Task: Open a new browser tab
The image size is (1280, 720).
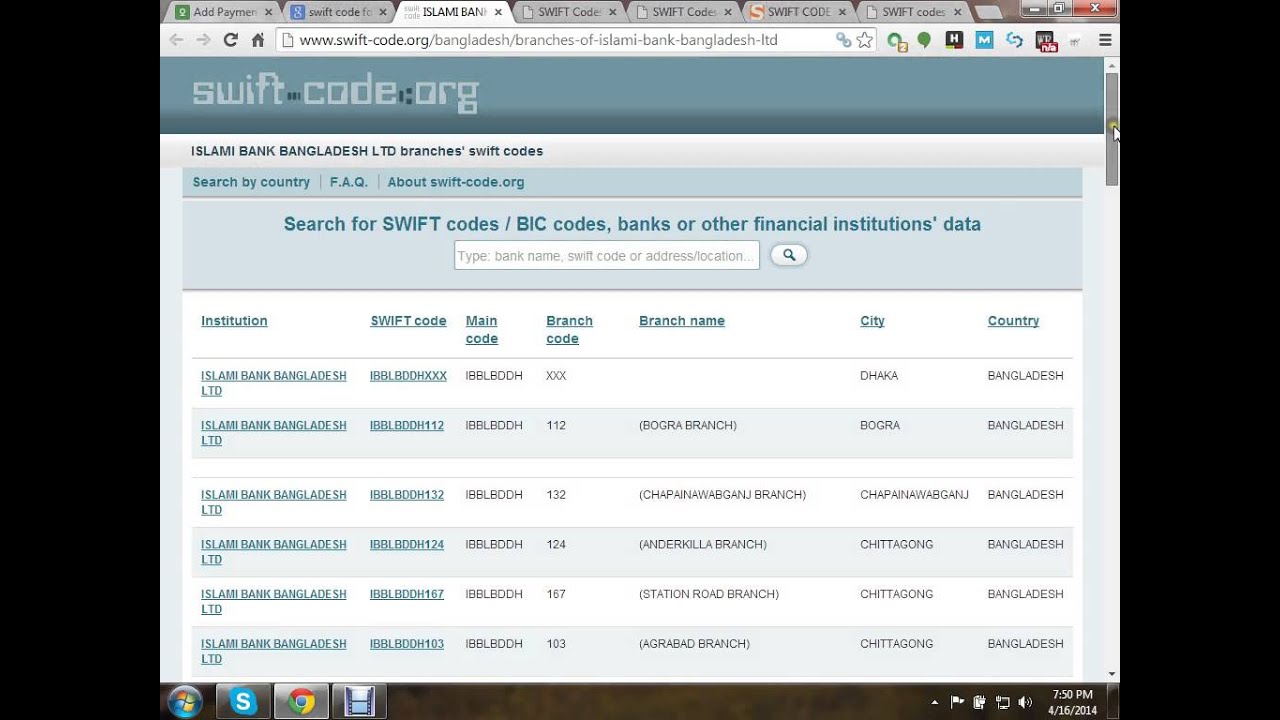Action: click(988, 12)
